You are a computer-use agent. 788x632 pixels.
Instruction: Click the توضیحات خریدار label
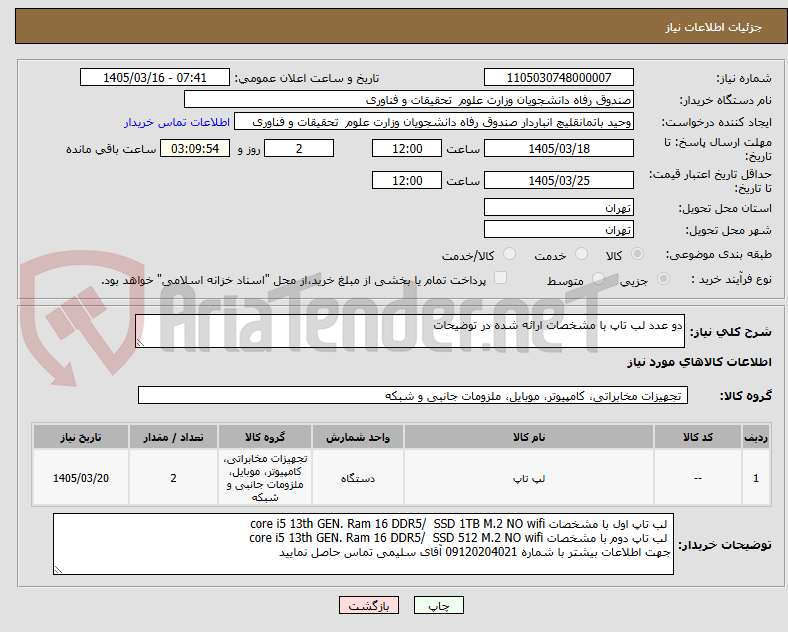(x=725, y=545)
